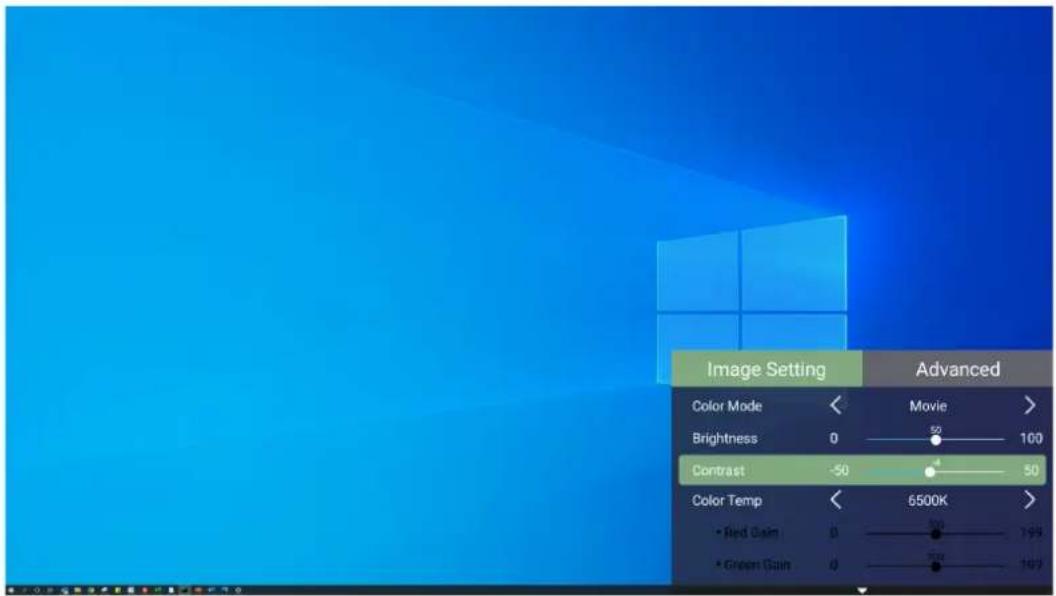Click the Green Gain slider handle
Image resolution: width=1056 pixels, height=596 pixels.
[x=935, y=566]
